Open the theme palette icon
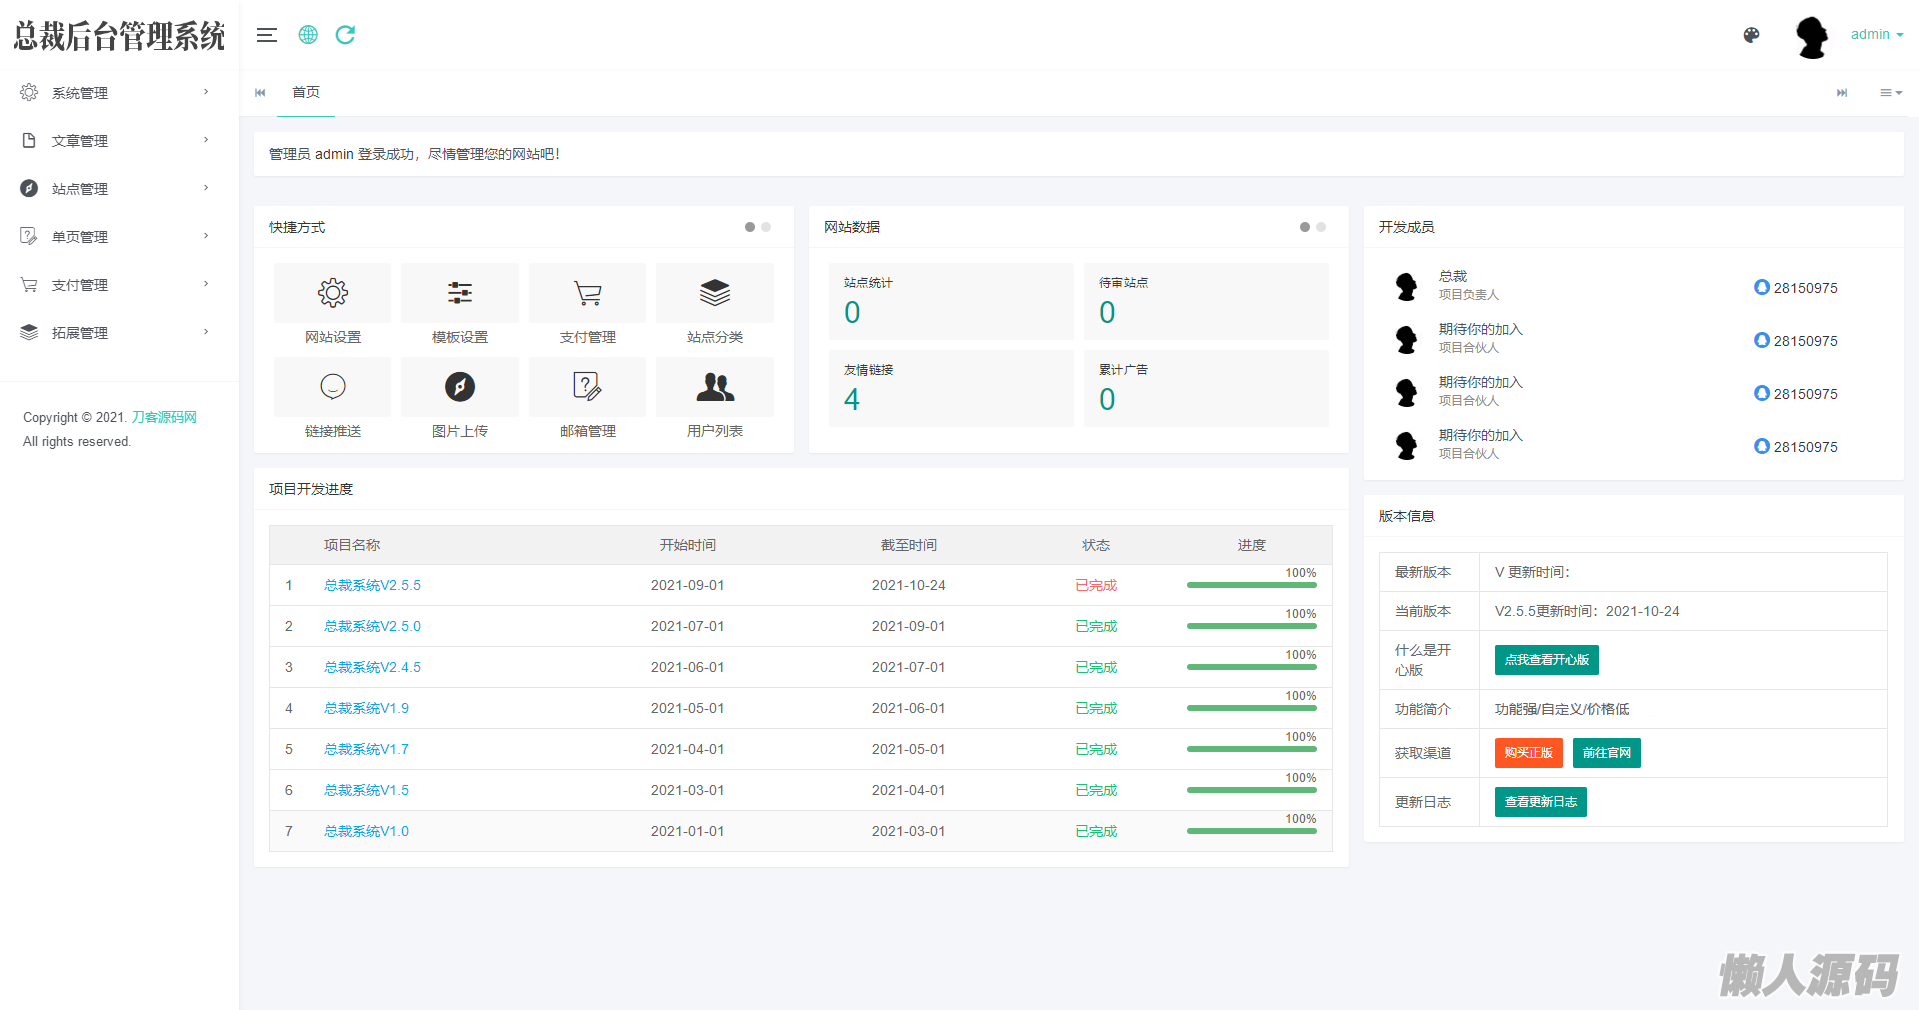Image resolution: width=1919 pixels, height=1010 pixels. [1751, 35]
